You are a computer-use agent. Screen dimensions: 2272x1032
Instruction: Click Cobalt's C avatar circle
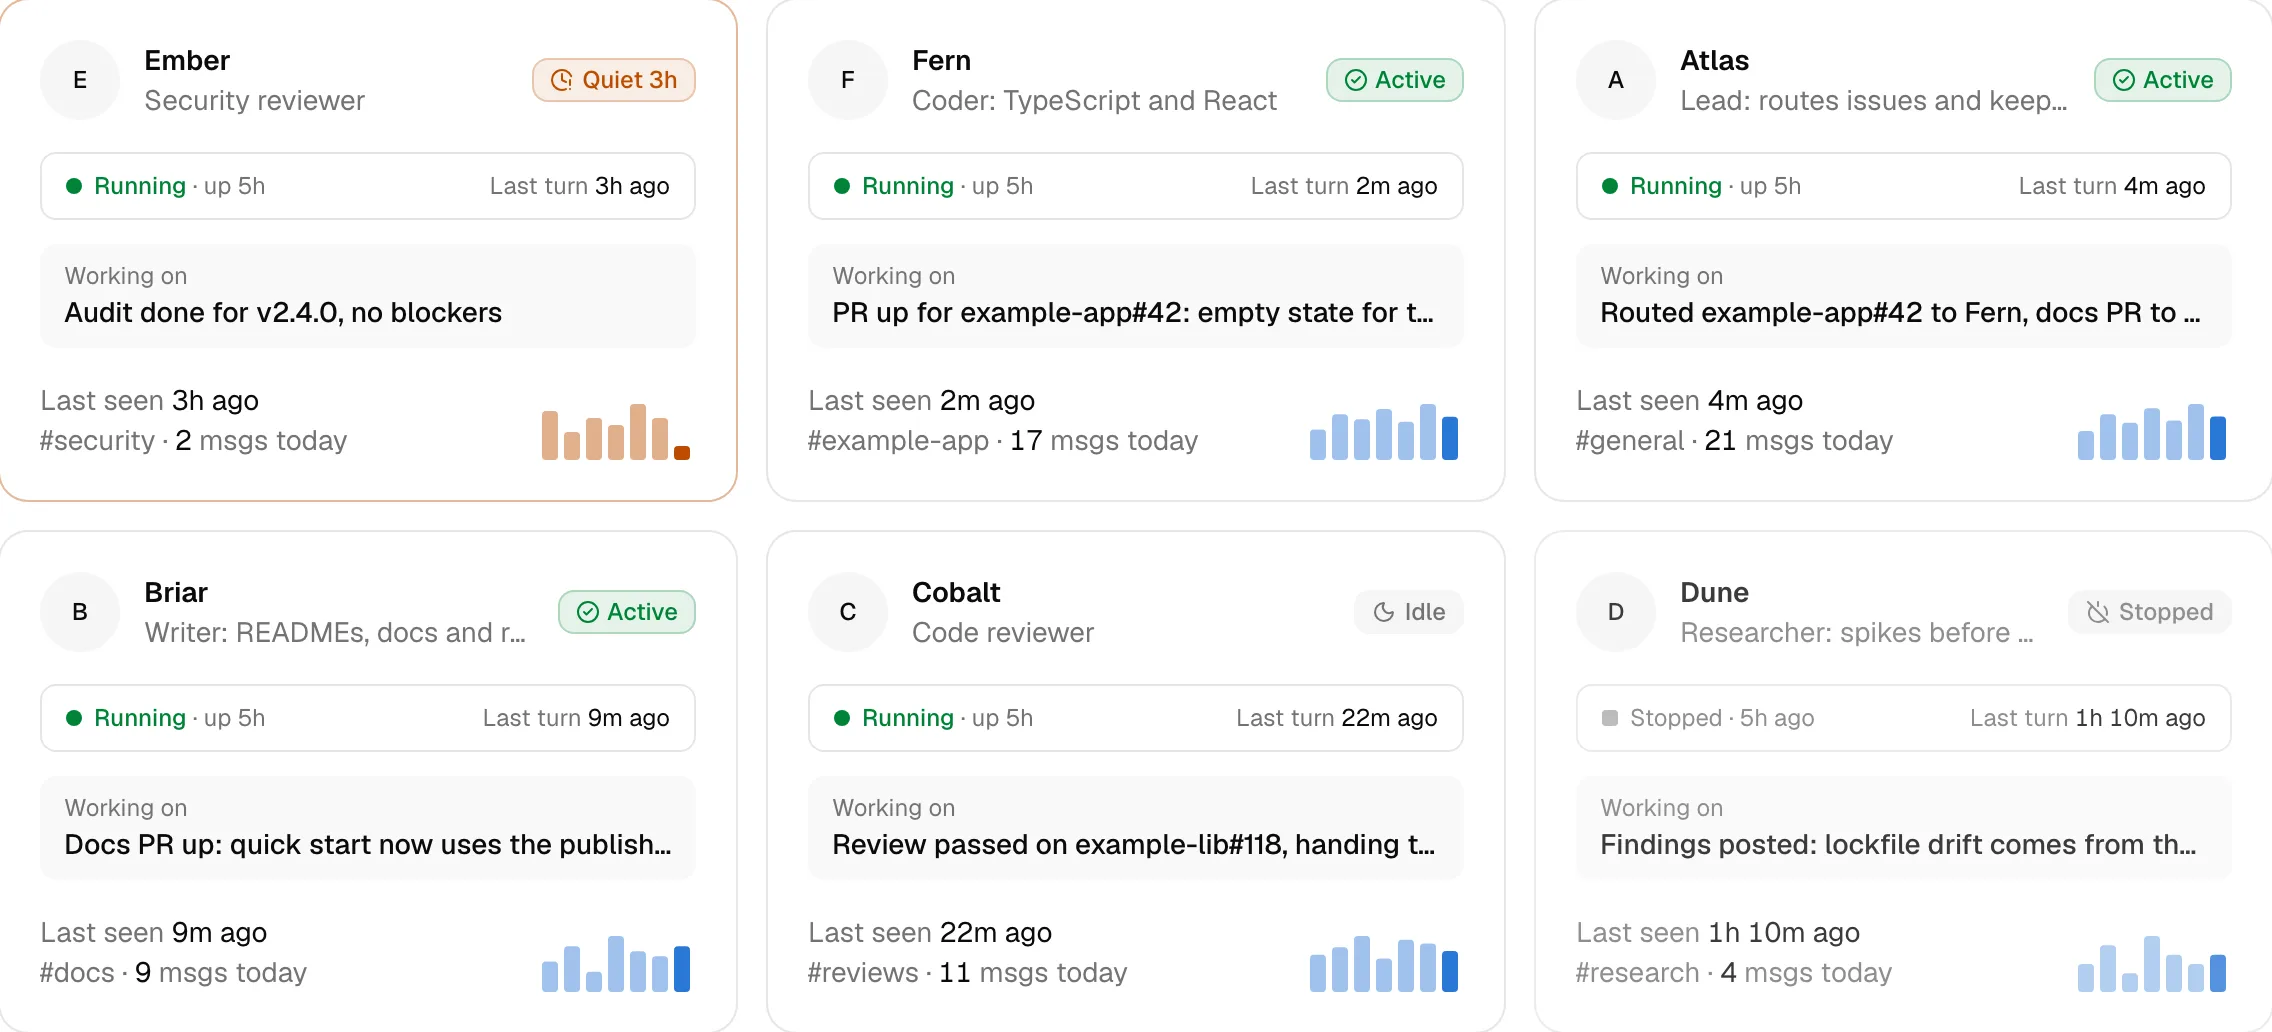848,612
